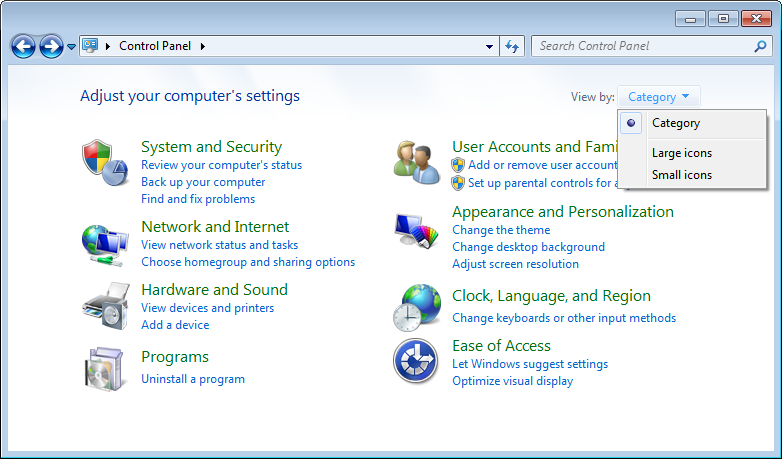Open Hardware and Sound category
782x459 pixels.
214,289
